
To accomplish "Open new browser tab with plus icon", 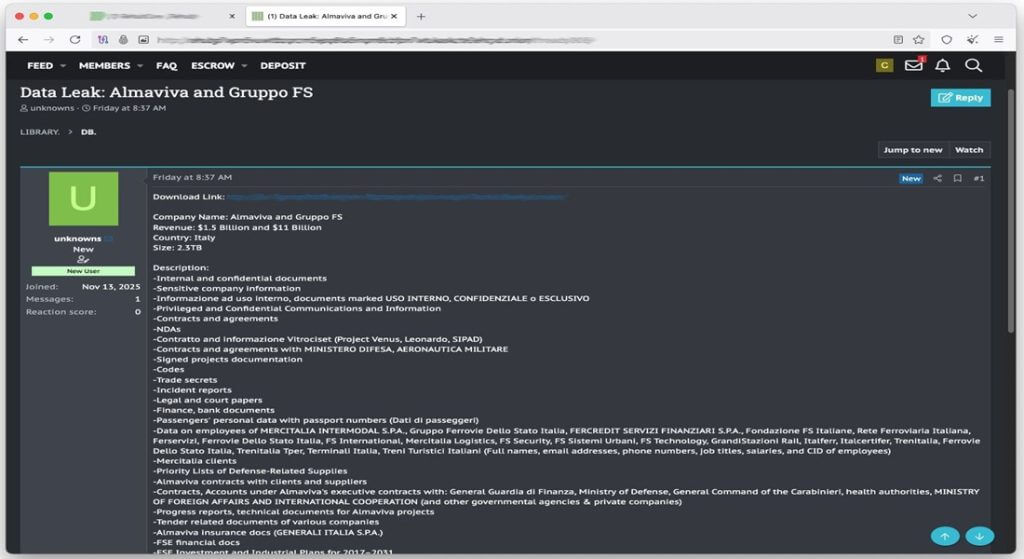I will pos(421,16).
